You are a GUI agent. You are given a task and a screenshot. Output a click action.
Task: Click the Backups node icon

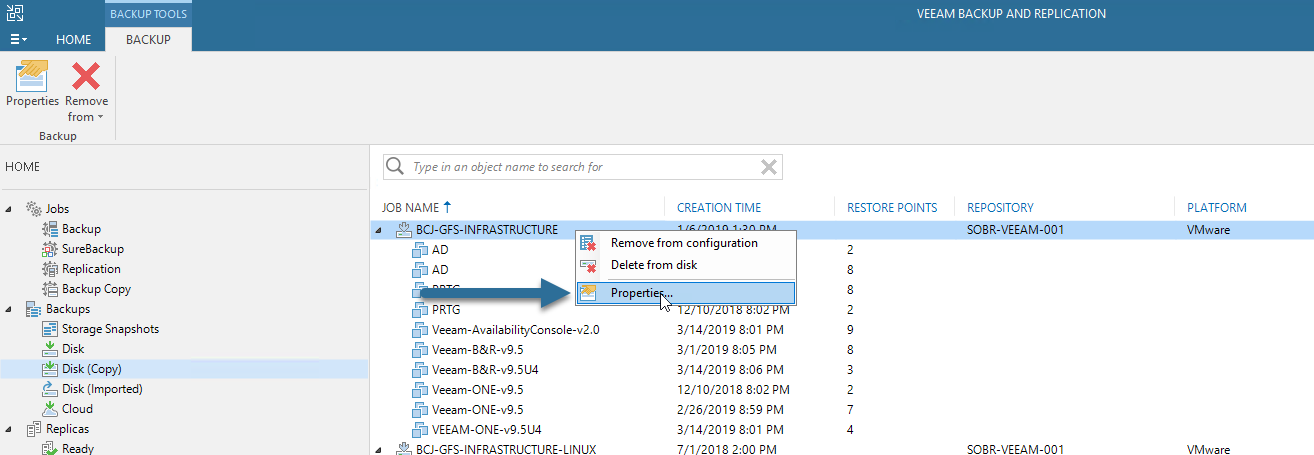tap(33, 309)
